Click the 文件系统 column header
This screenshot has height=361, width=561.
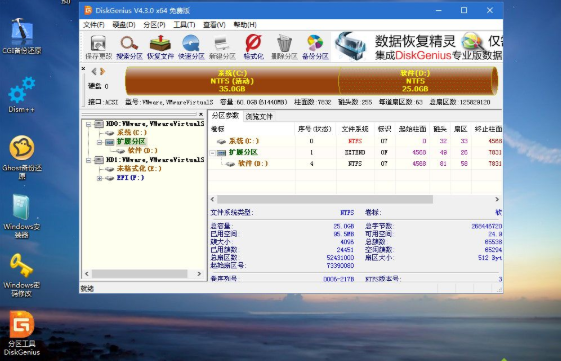355,129
